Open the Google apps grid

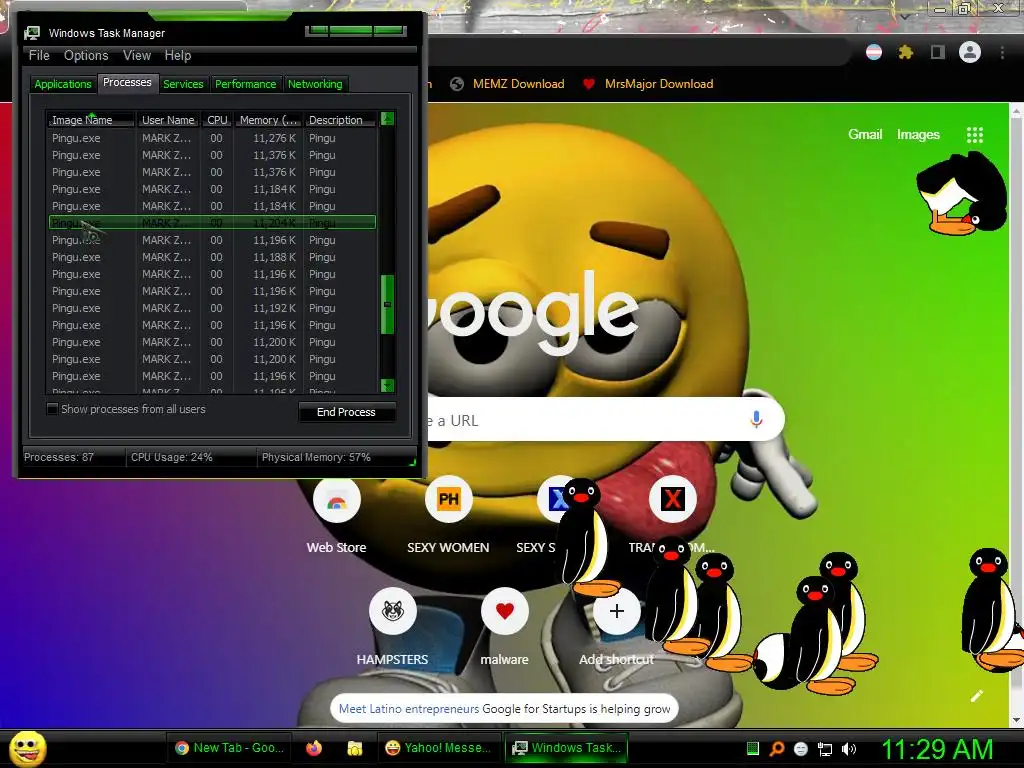(974, 135)
